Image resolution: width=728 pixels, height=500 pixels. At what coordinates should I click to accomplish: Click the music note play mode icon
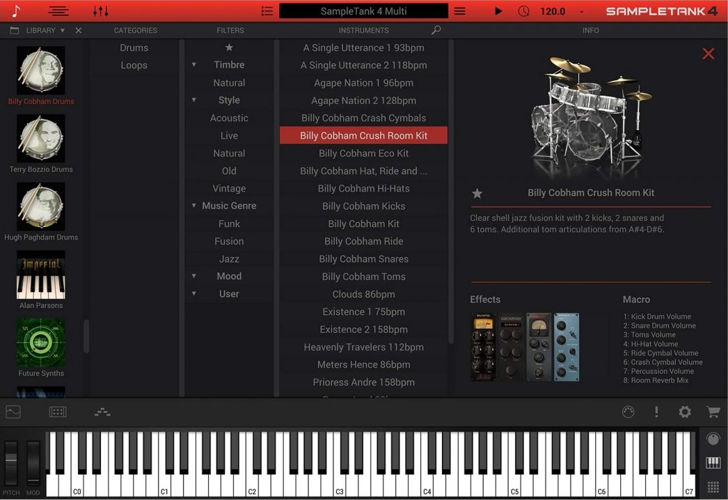coord(15,11)
